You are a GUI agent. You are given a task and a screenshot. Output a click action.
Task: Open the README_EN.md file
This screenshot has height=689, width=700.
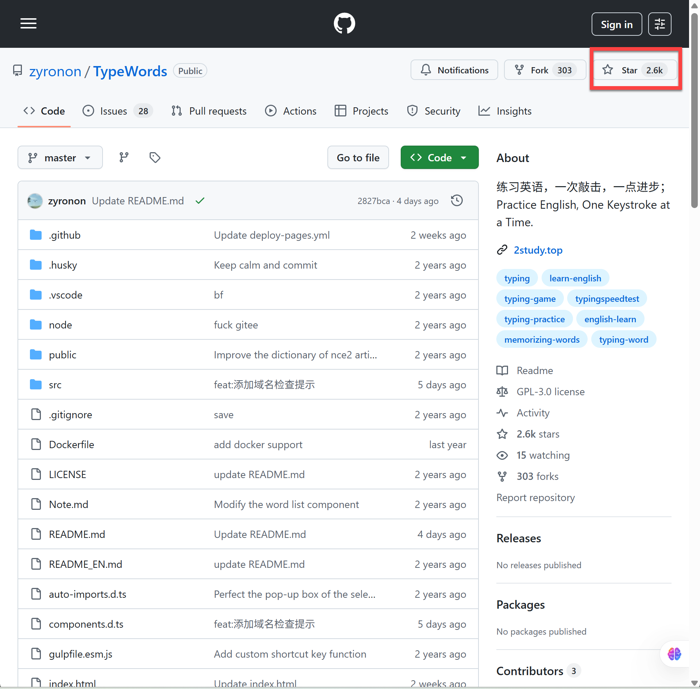(x=85, y=564)
